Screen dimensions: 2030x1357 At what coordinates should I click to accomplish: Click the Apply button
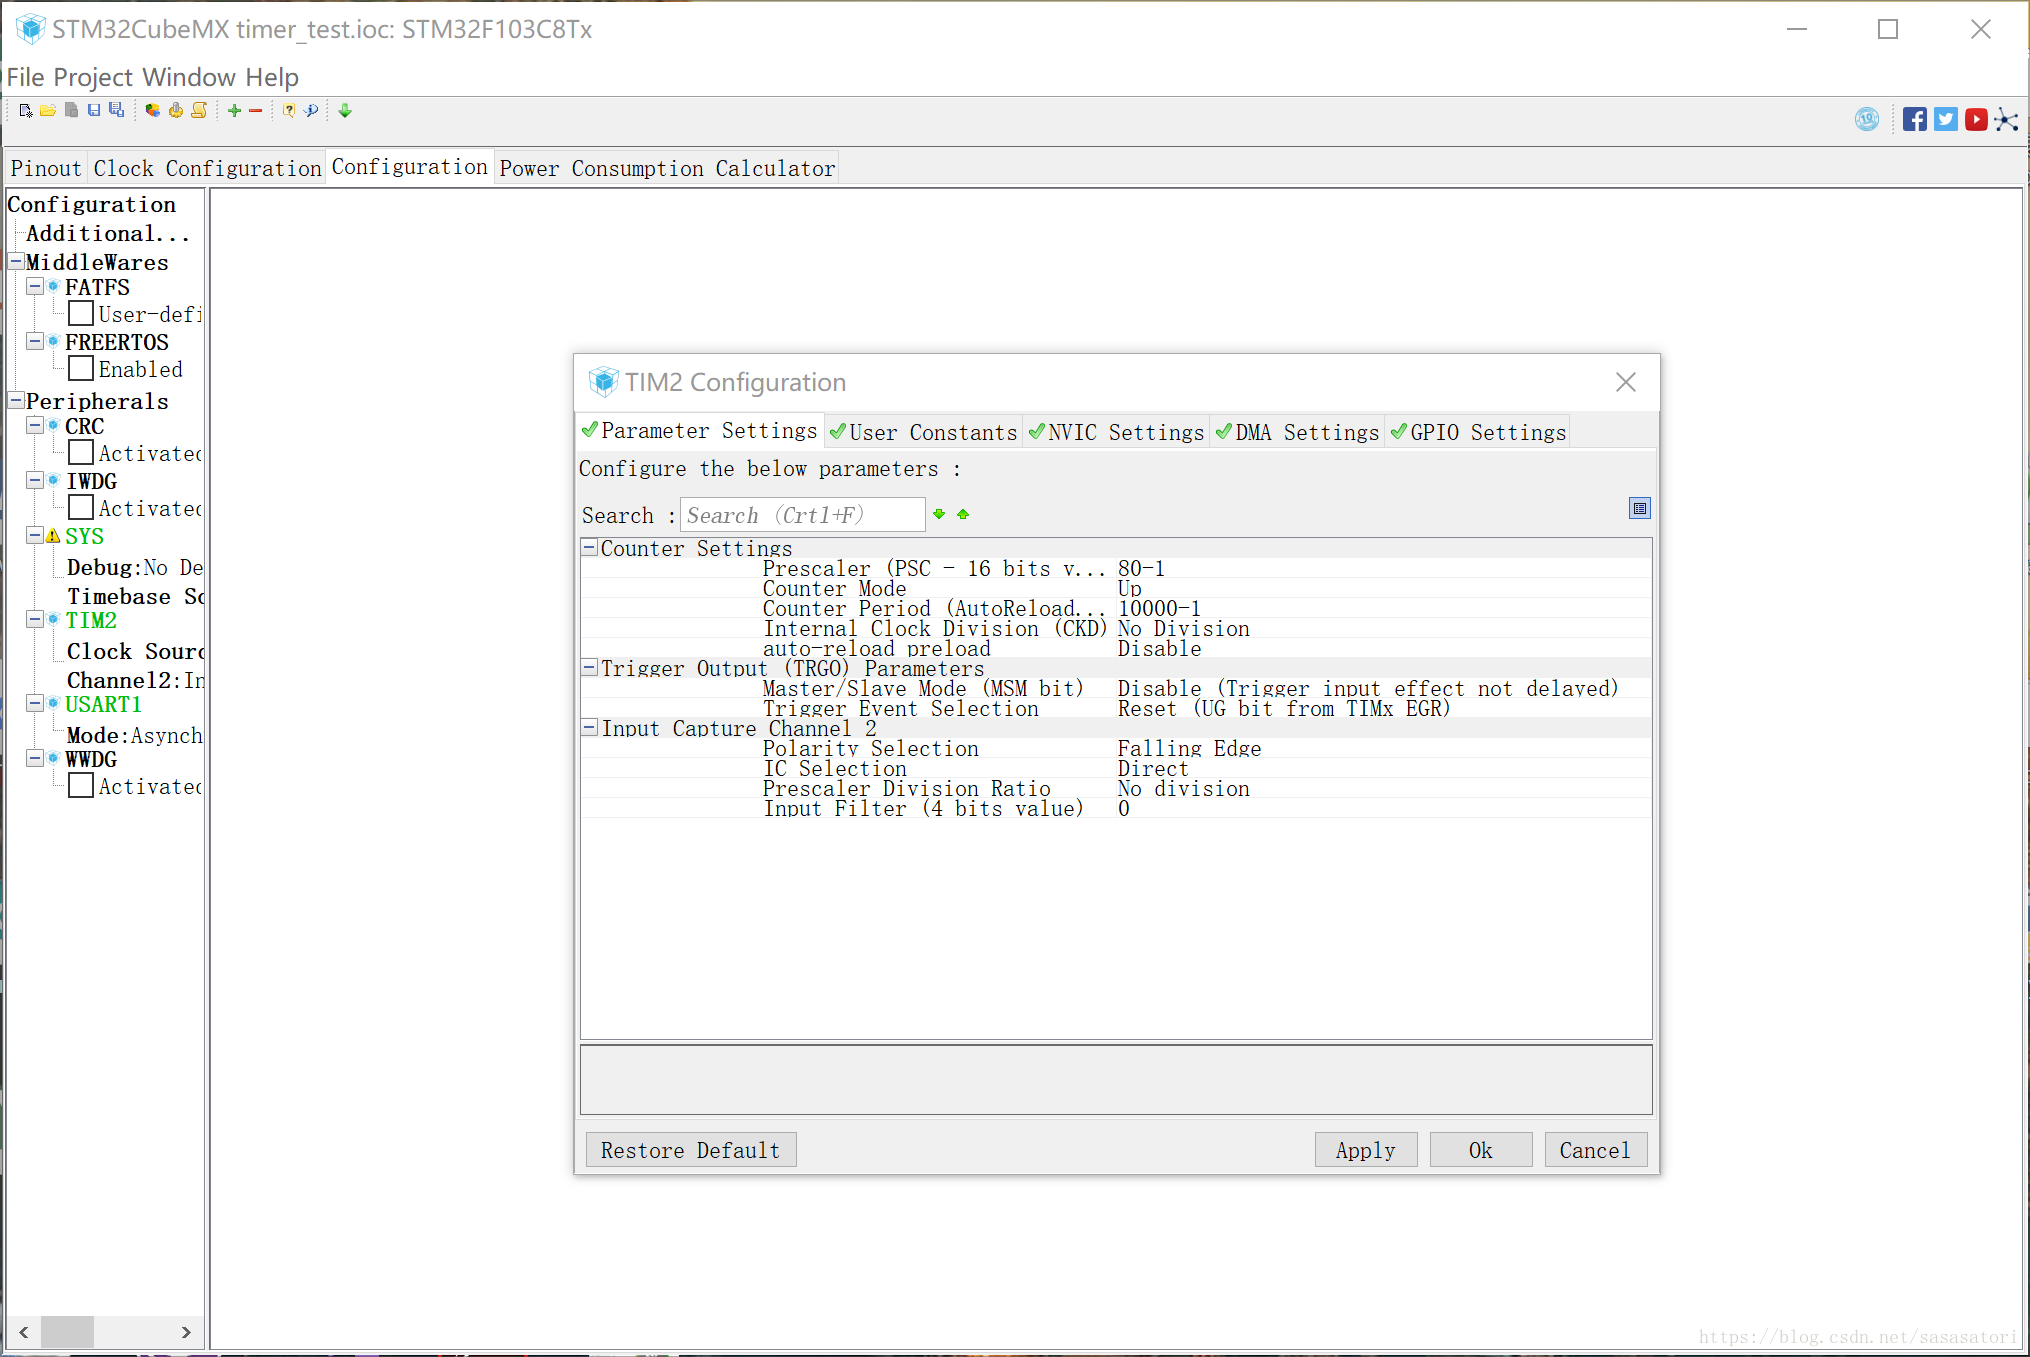pyautogui.click(x=1365, y=1150)
